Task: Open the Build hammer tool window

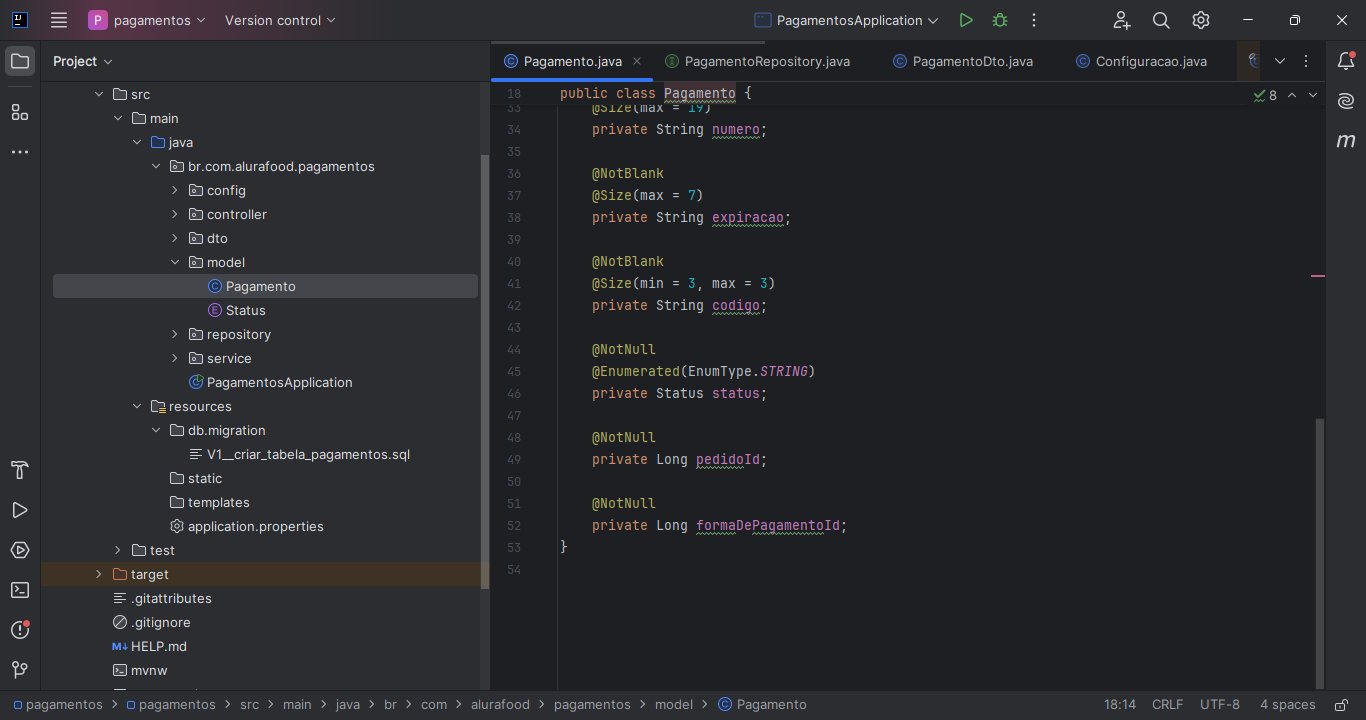Action: click(x=20, y=470)
